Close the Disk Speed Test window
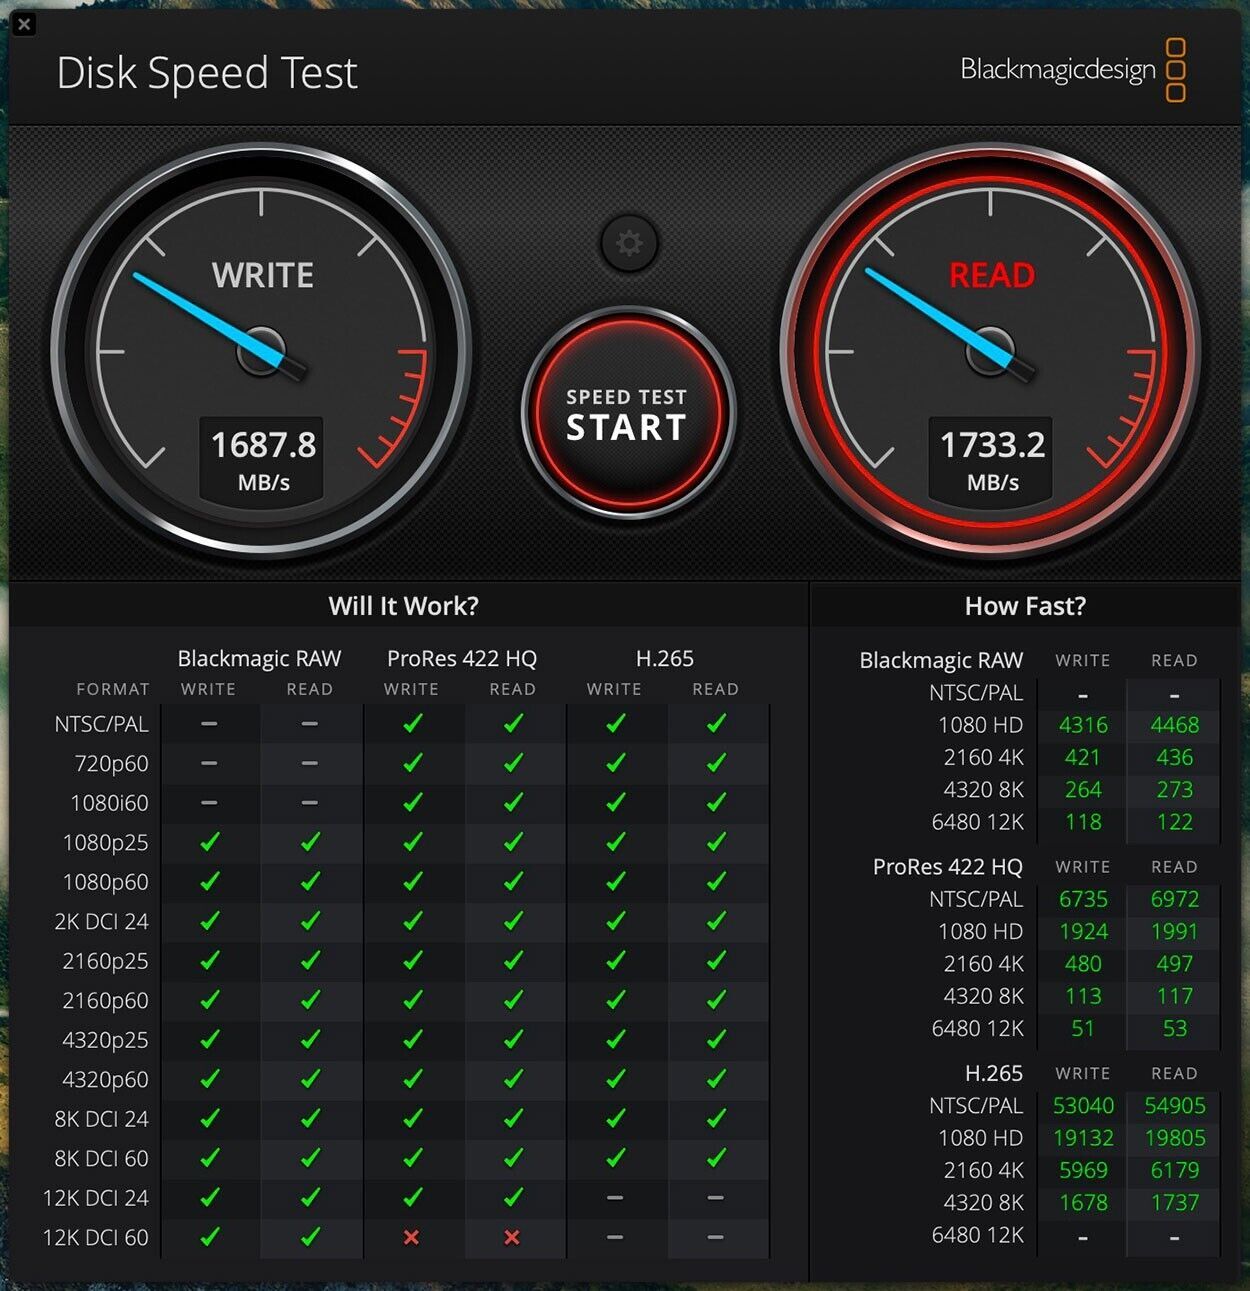The width and height of the screenshot is (1250, 1291). coord(24,24)
